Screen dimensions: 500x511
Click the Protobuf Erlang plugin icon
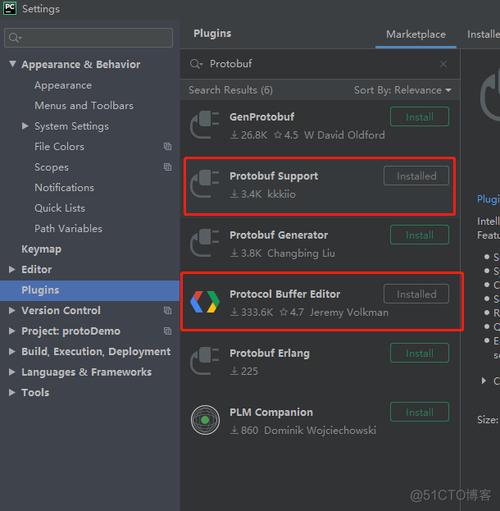(205, 361)
